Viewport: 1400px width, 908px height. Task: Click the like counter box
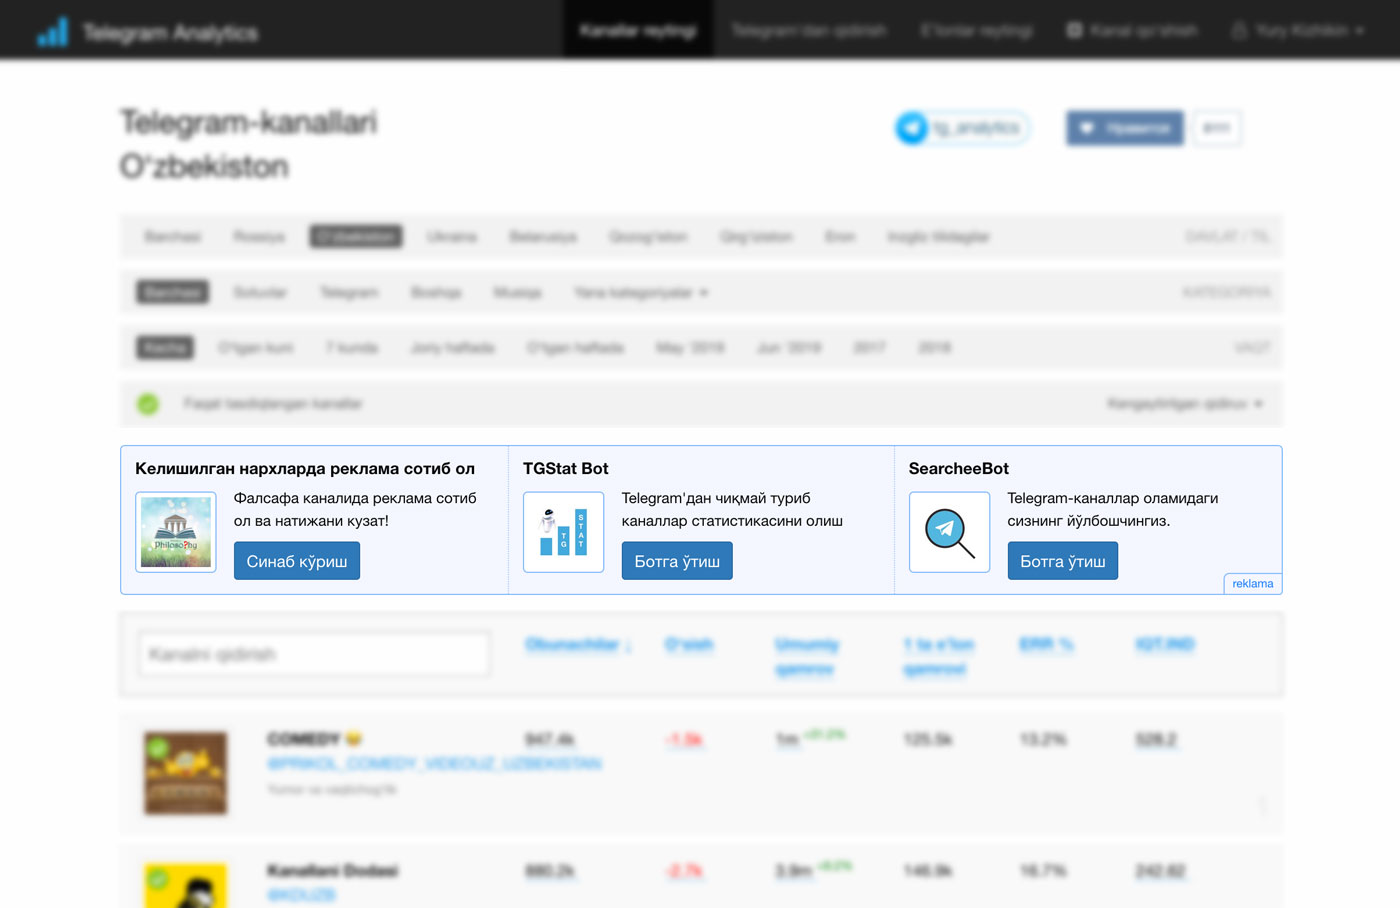click(x=1216, y=128)
